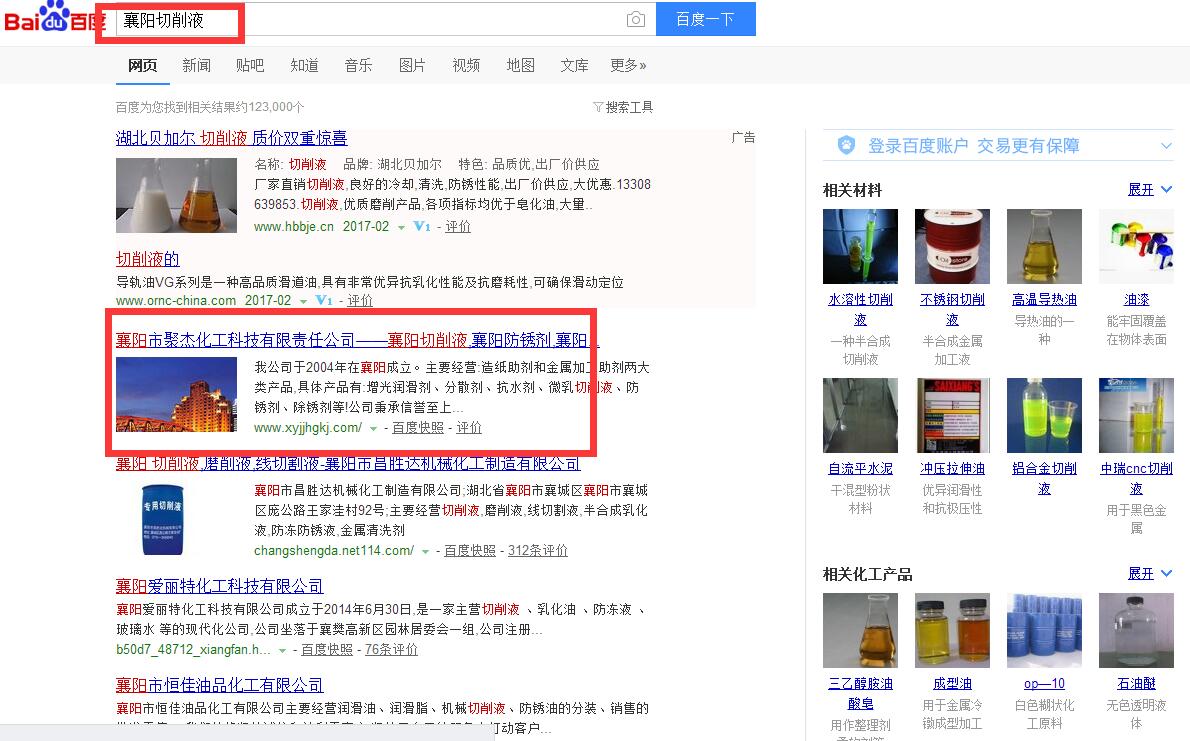Screen dimensions: 1190x741
Task: Click the 百度一下 search button
Action: [x=706, y=19]
